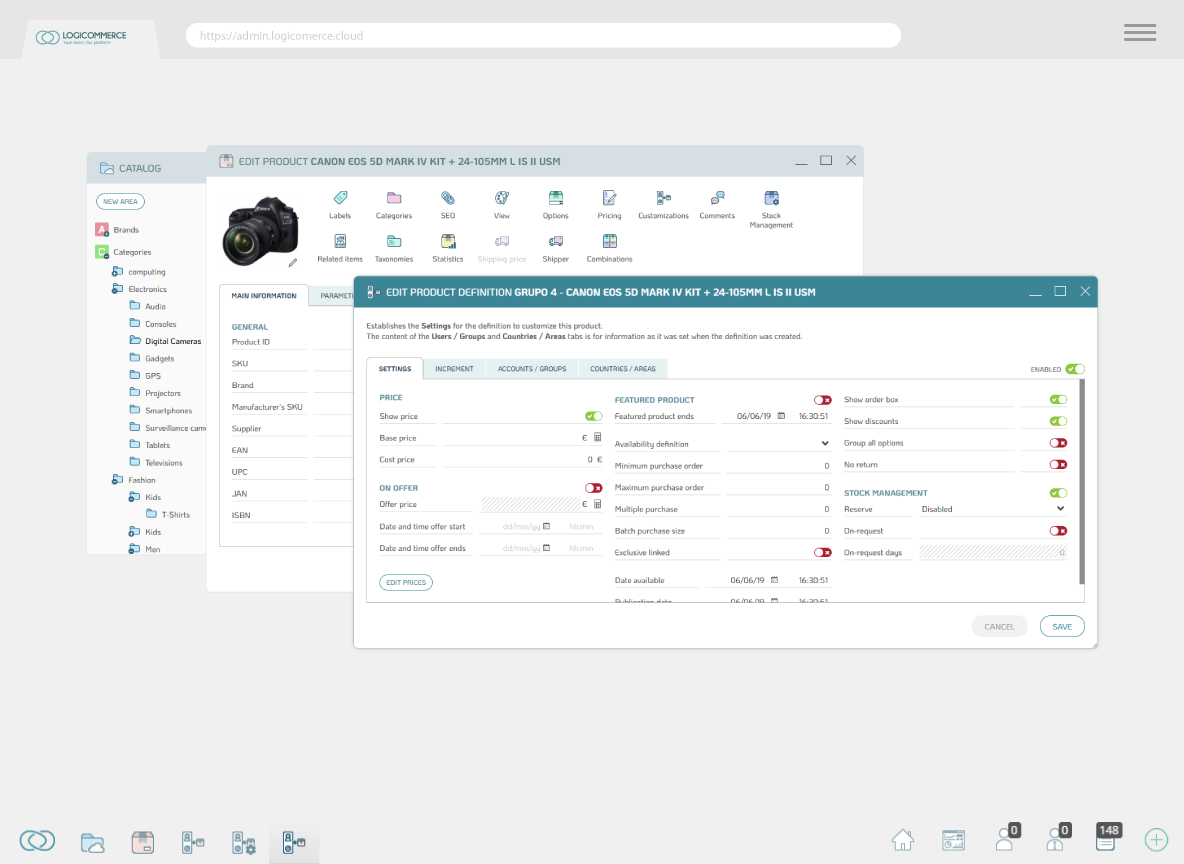Click the LogiCommerce rings icon in bottom dock
This screenshot has height=864, width=1184.
tap(37, 841)
